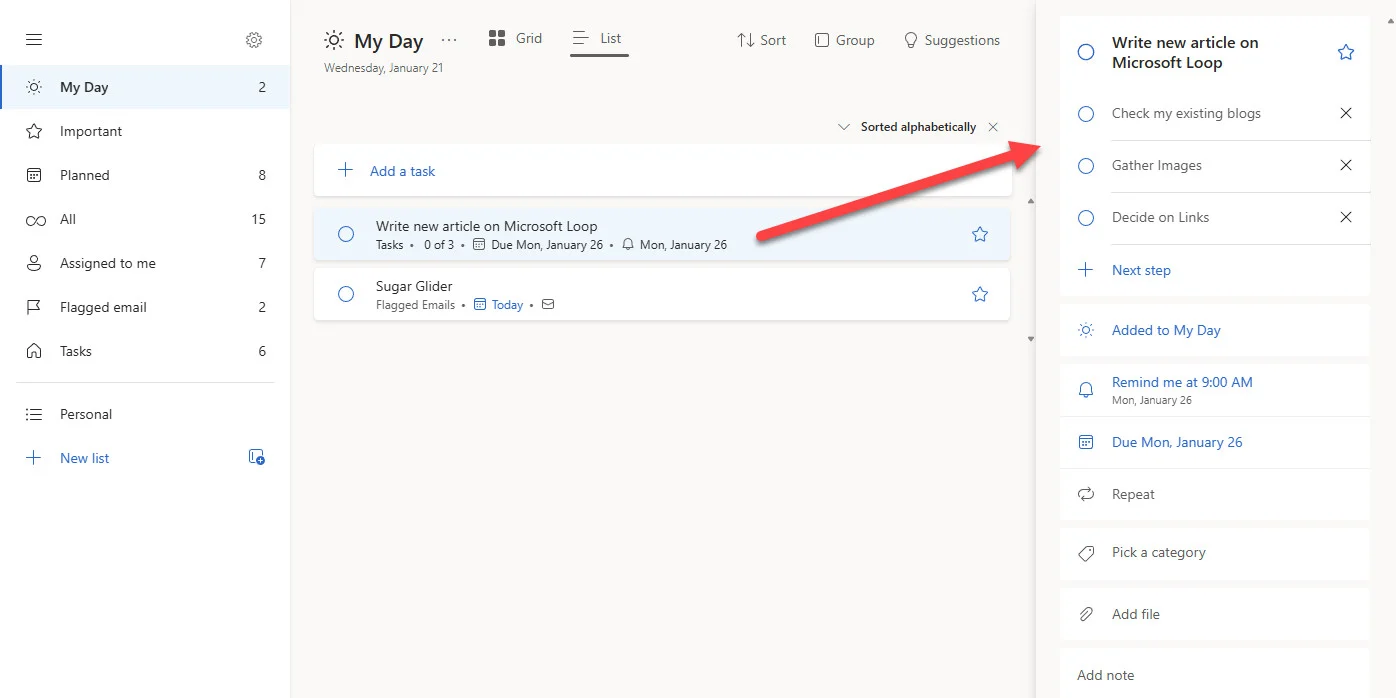This screenshot has height=698, width=1396.
Task: Open the settings gear icon
Action: pos(254,40)
